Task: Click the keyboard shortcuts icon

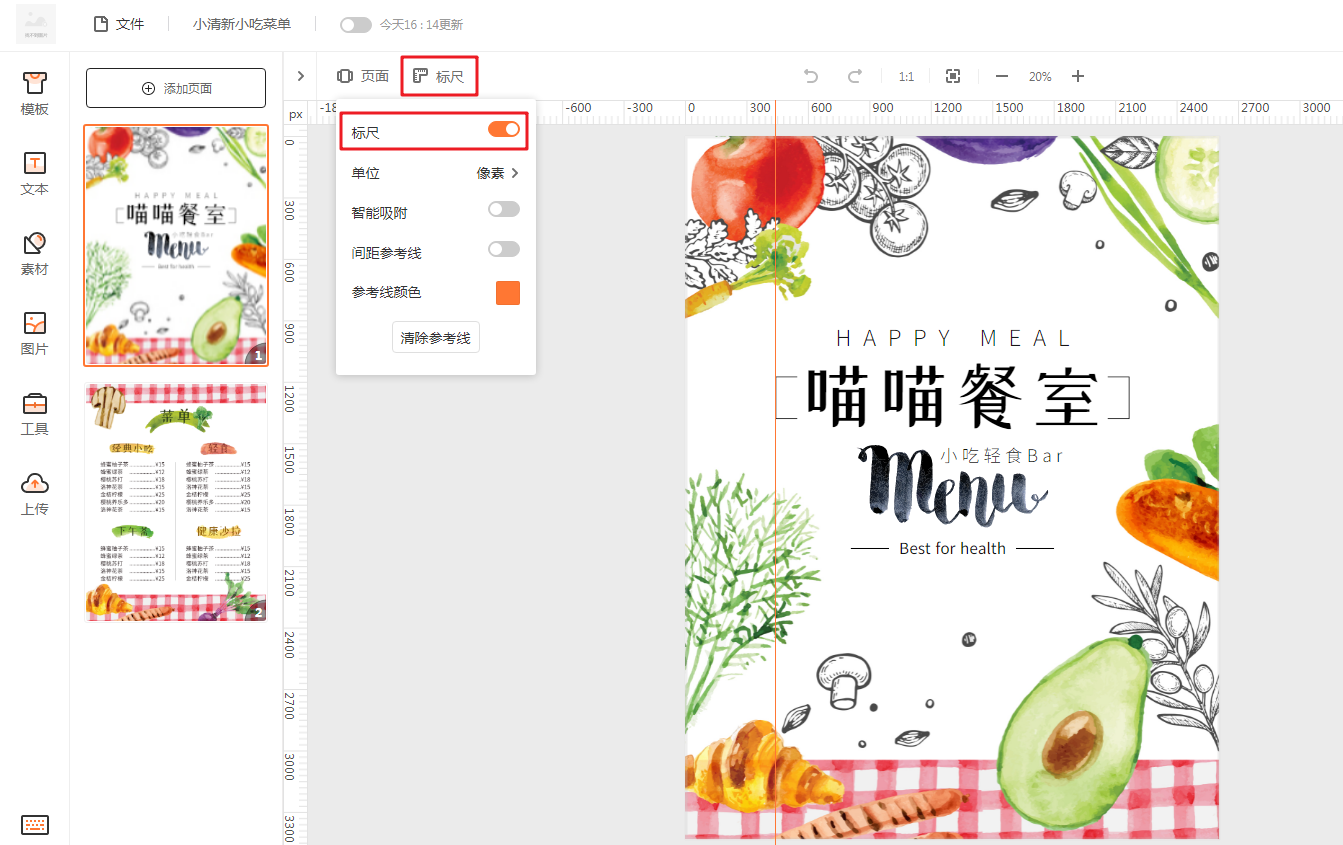Action: (x=35, y=825)
